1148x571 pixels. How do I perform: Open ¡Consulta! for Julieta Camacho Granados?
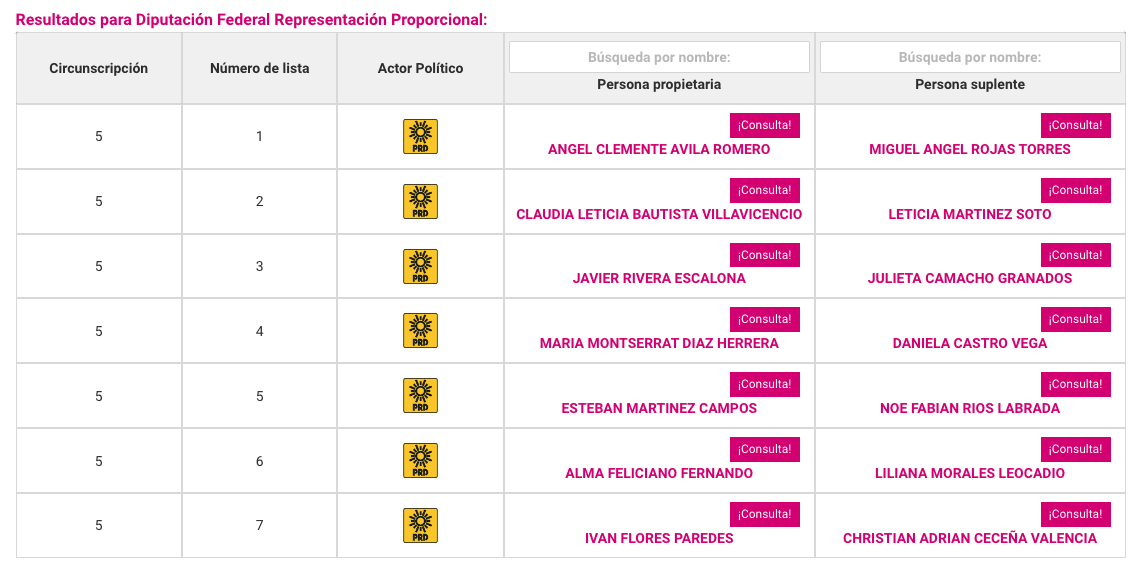click(x=1076, y=255)
